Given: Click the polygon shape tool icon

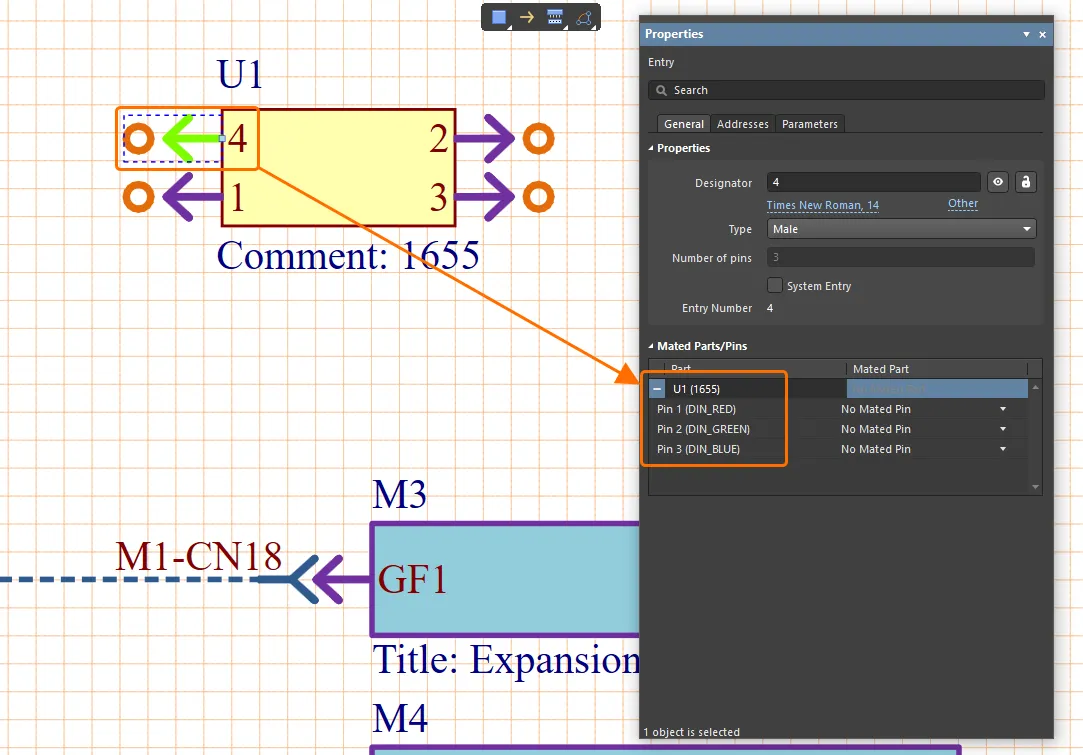Looking at the screenshot, I should click(584, 17).
